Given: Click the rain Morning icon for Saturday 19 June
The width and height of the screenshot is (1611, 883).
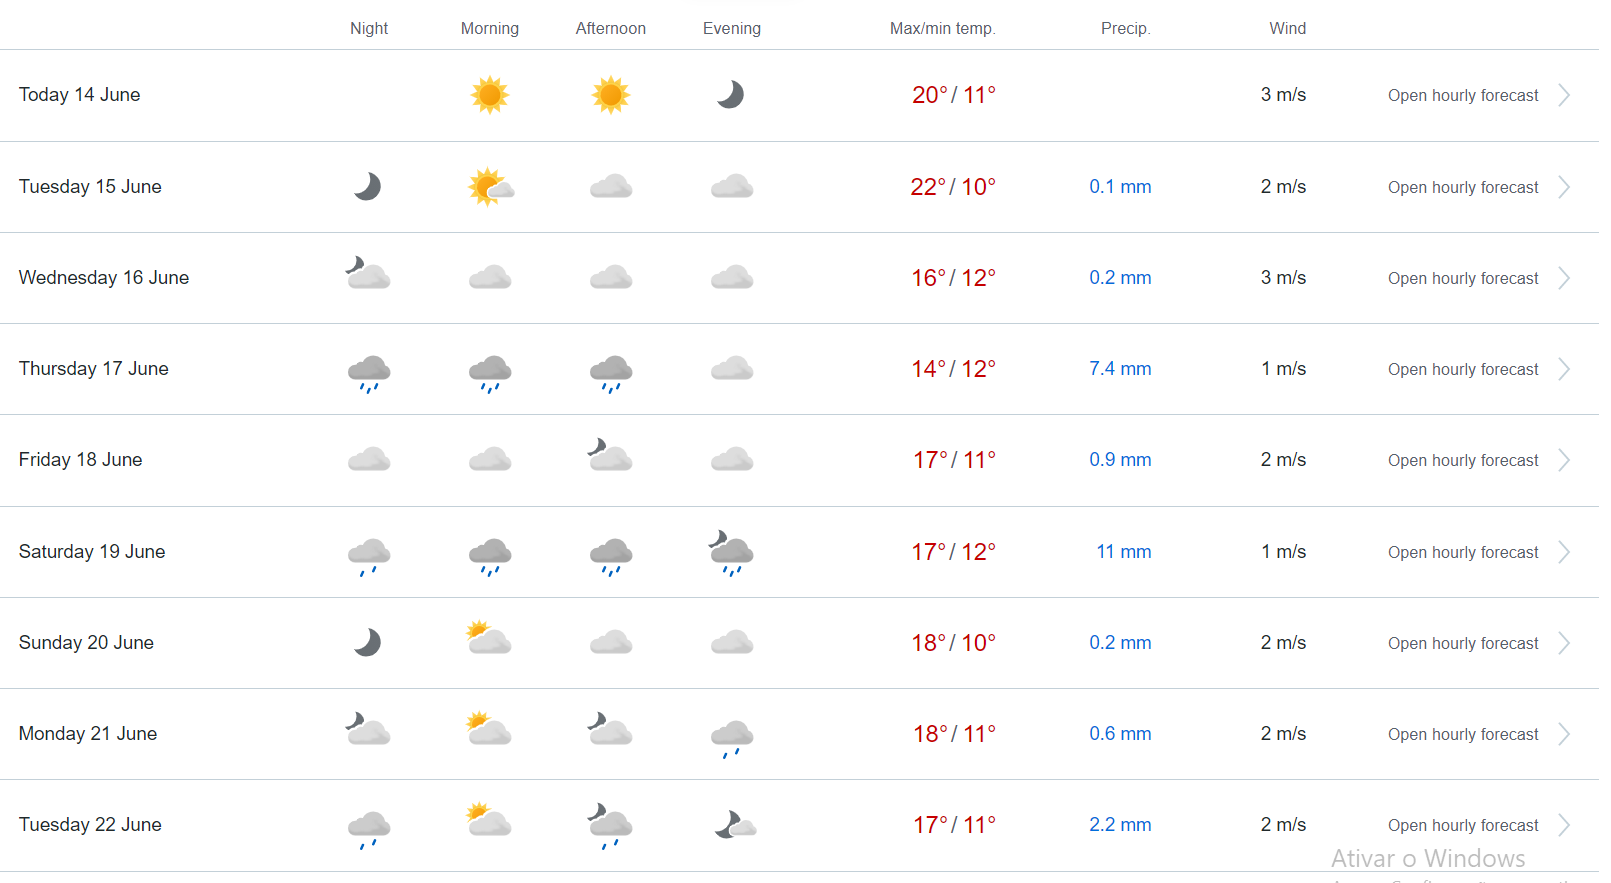Looking at the screenshot, I should [490, 557].
